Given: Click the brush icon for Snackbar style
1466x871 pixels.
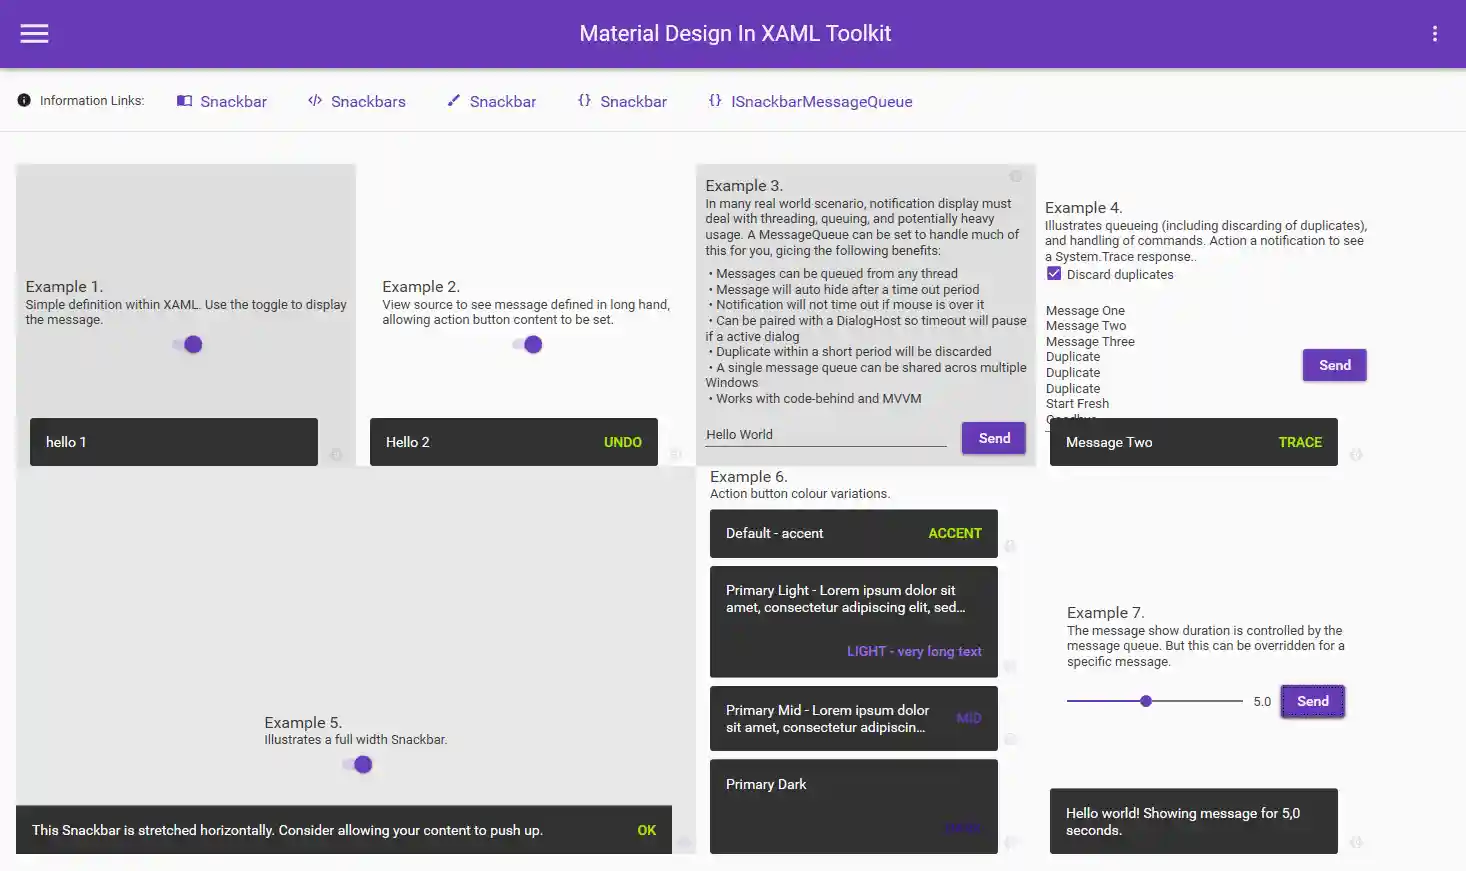Looking at the screenshot, I should [x=453, y=101].
